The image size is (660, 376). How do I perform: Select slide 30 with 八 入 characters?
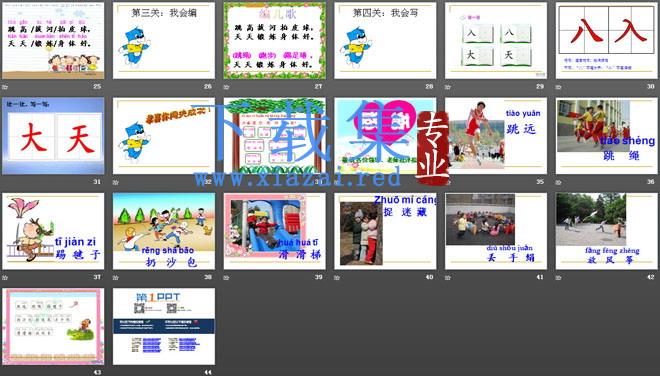click(x=607, y=40)
